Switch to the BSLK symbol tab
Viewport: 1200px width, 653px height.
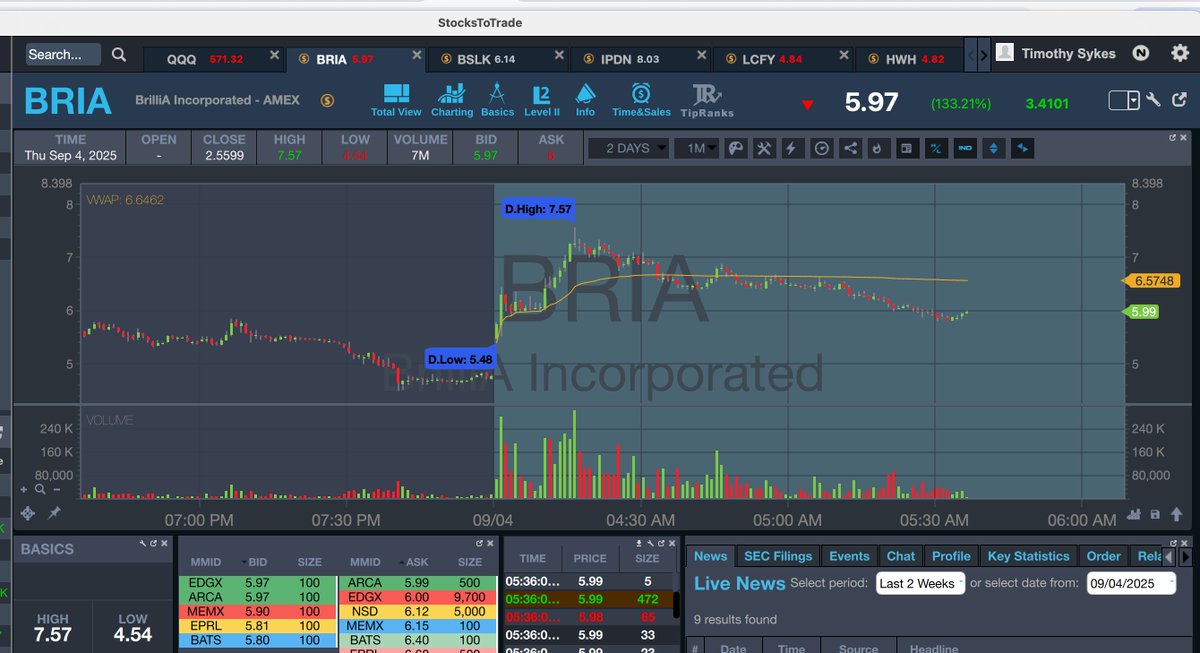coord(498,59)
